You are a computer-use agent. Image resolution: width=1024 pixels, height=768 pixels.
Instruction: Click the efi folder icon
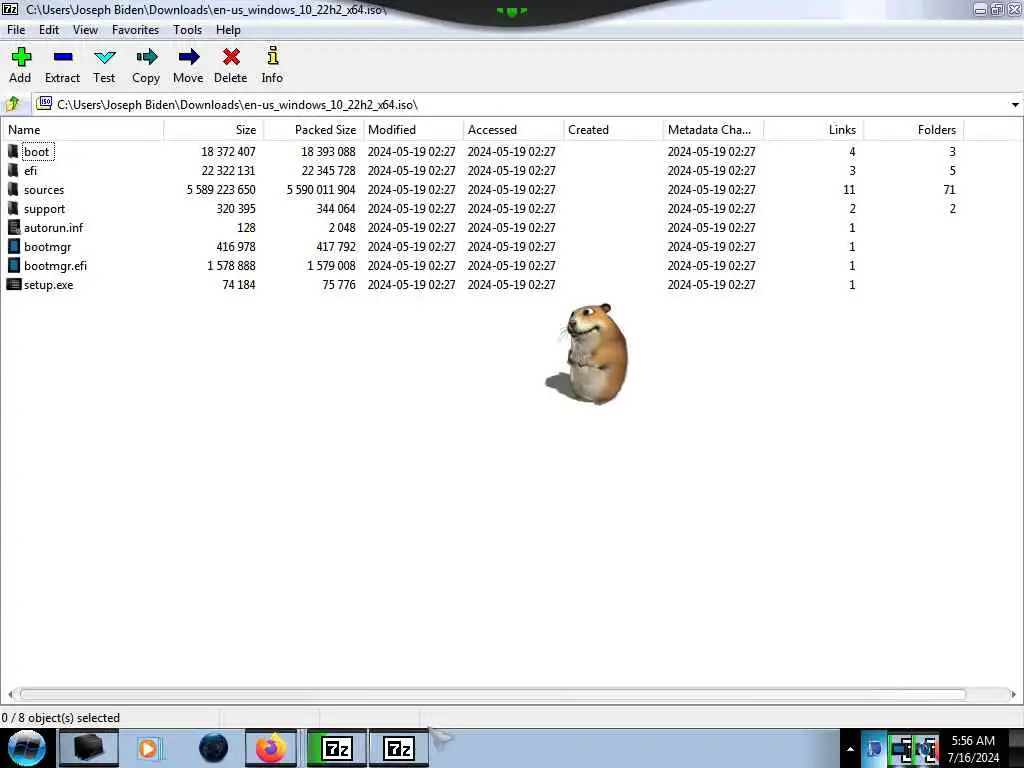point(13,170)
